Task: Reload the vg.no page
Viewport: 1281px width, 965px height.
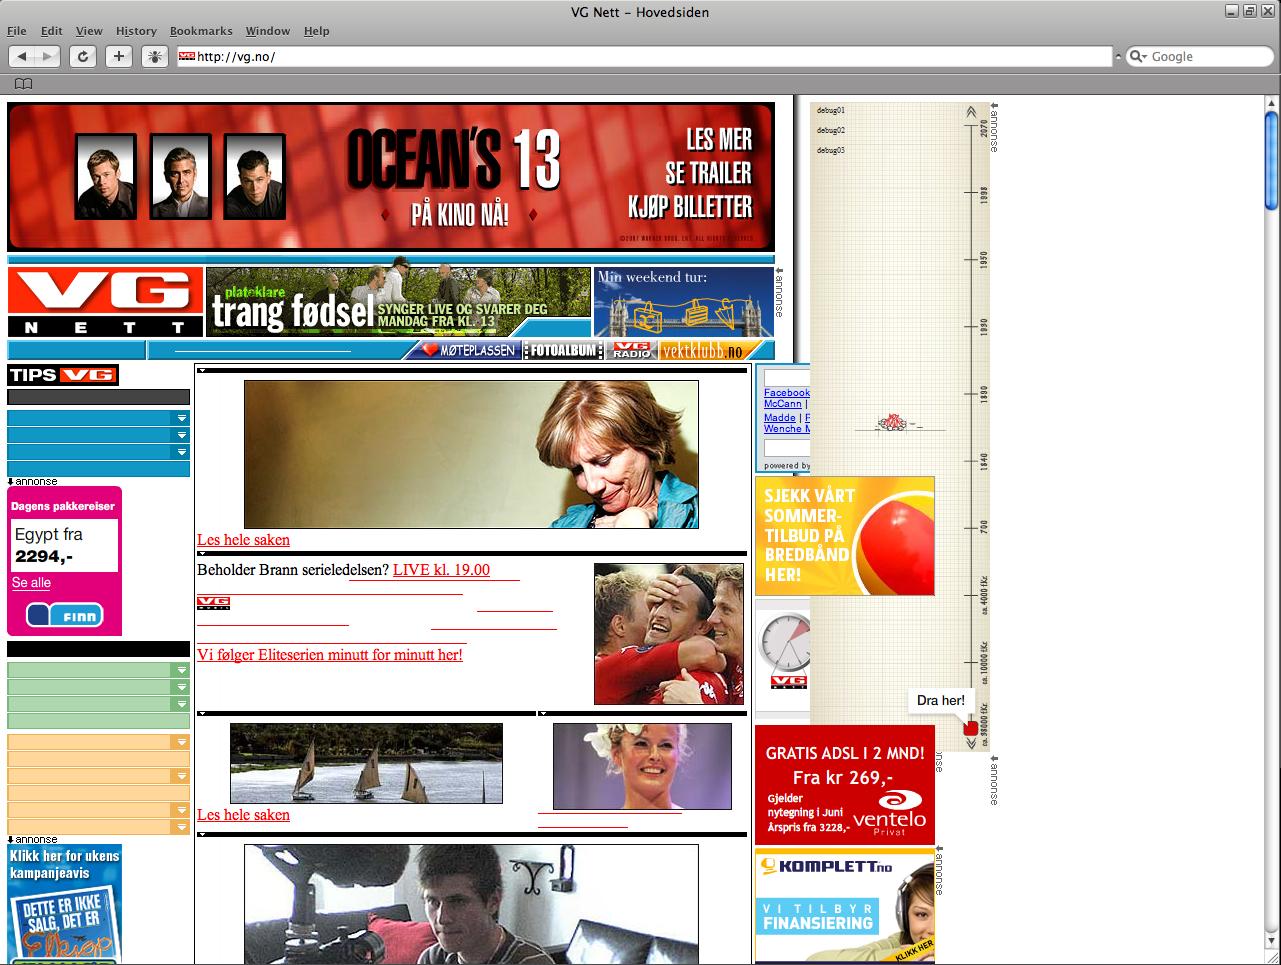Action: pos(83,57)
